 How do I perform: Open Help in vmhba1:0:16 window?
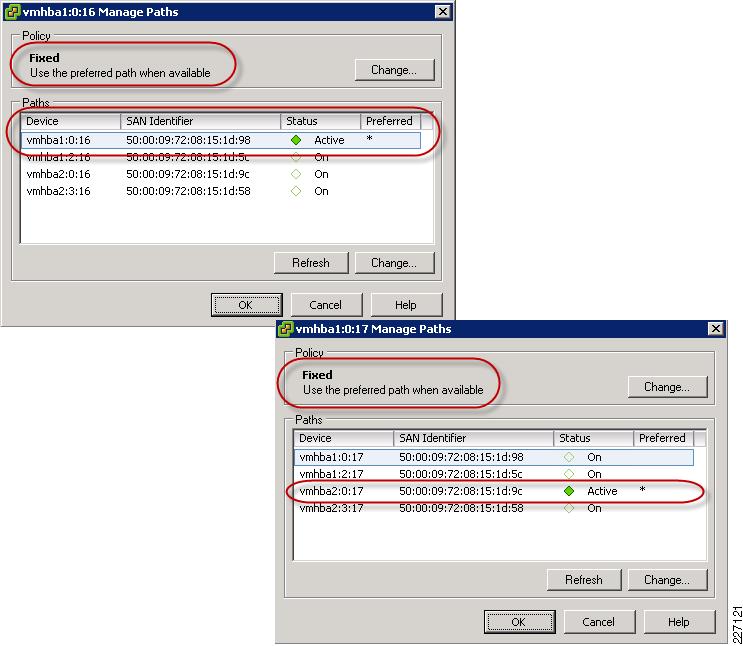406,305
